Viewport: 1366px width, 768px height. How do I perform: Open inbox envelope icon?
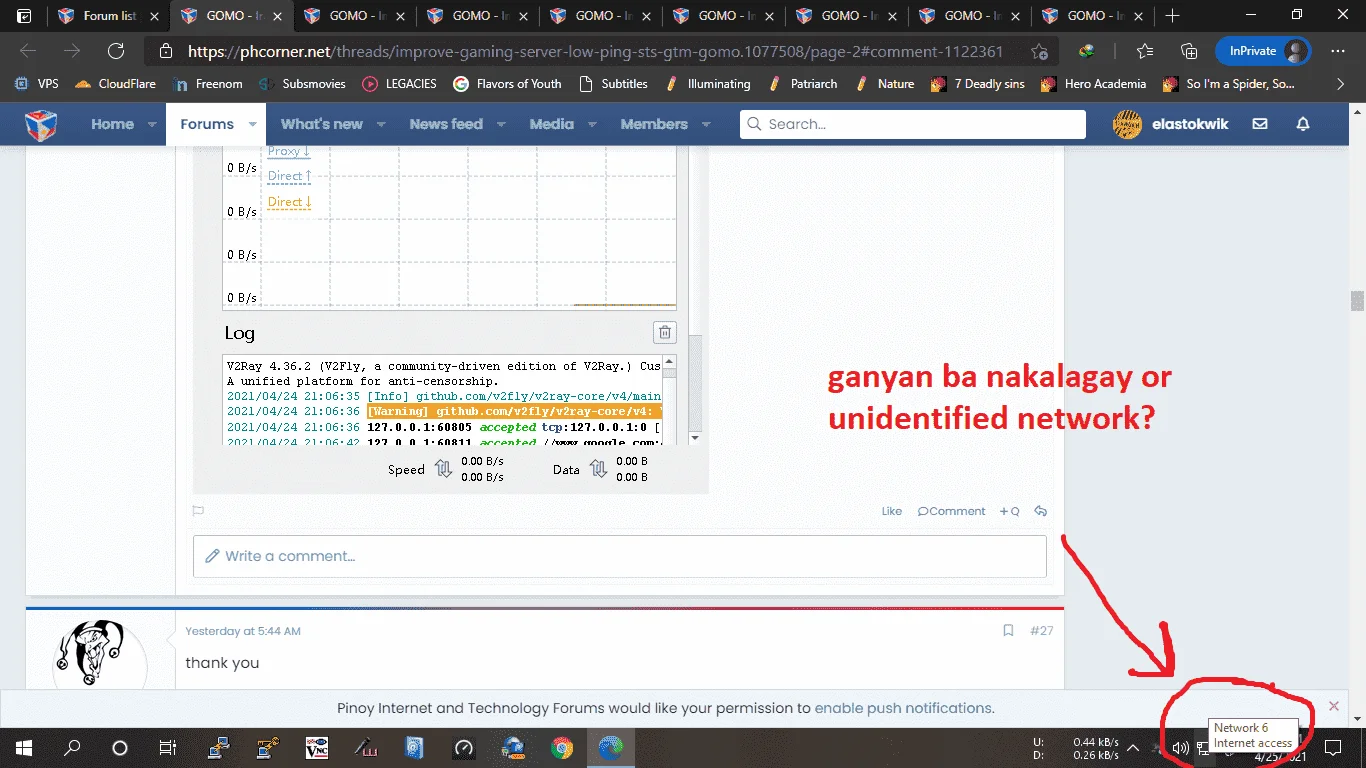pos(1260,124)
